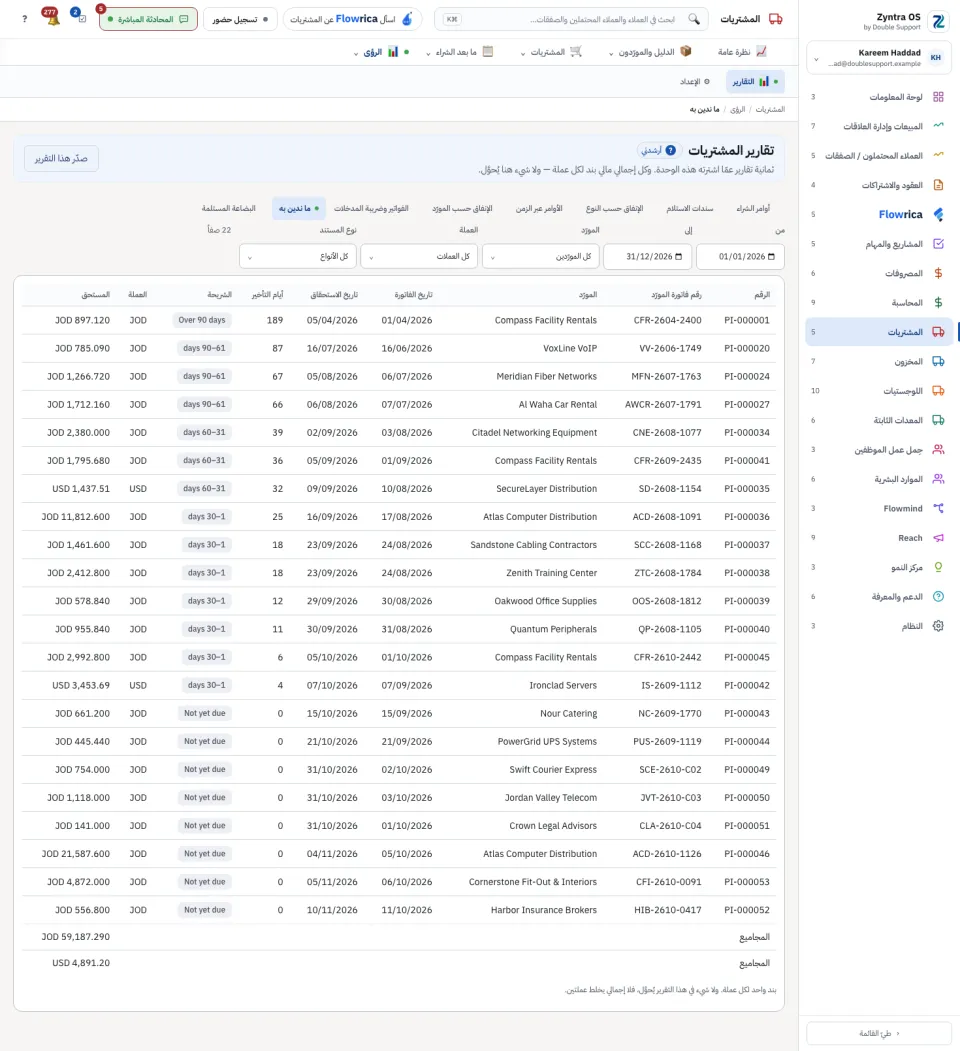The height and width of the screenshot is (1051, 960).
Task: Expand the الرؤى insights menu
Action: point(381,52)
